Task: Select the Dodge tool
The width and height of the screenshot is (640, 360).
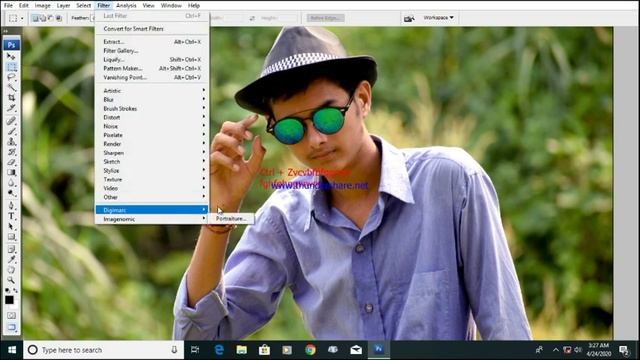Action: coord(11,193)
